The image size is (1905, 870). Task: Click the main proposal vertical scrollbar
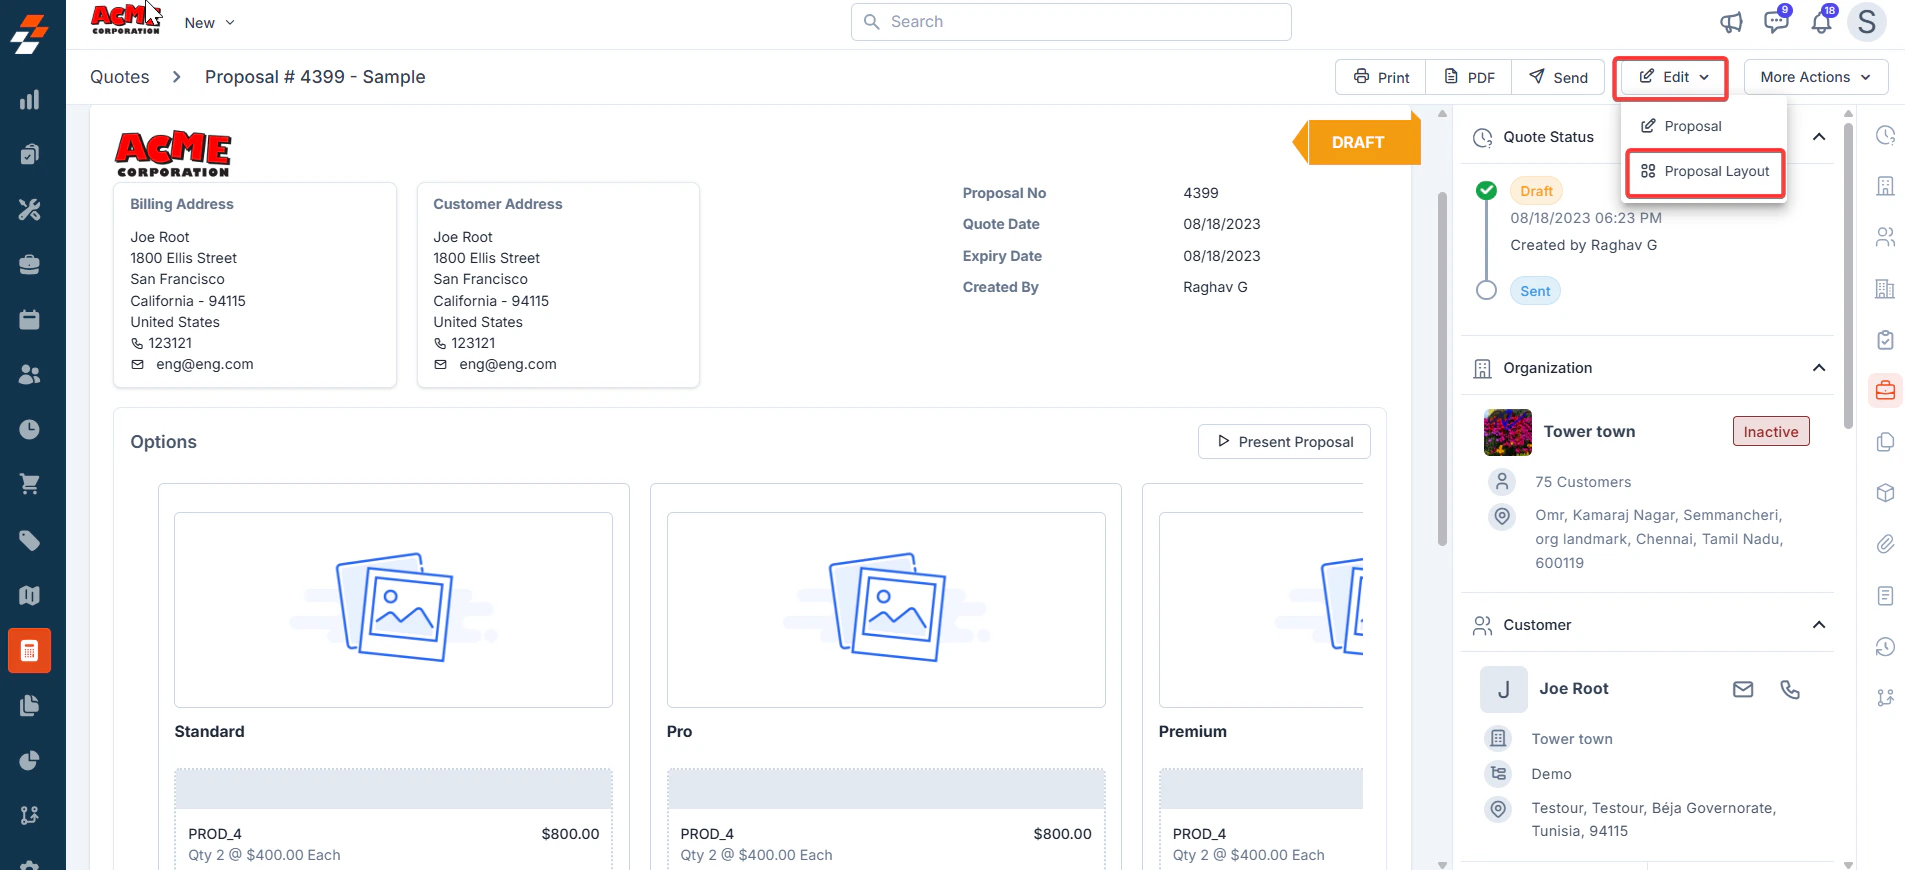point(1442,370)
